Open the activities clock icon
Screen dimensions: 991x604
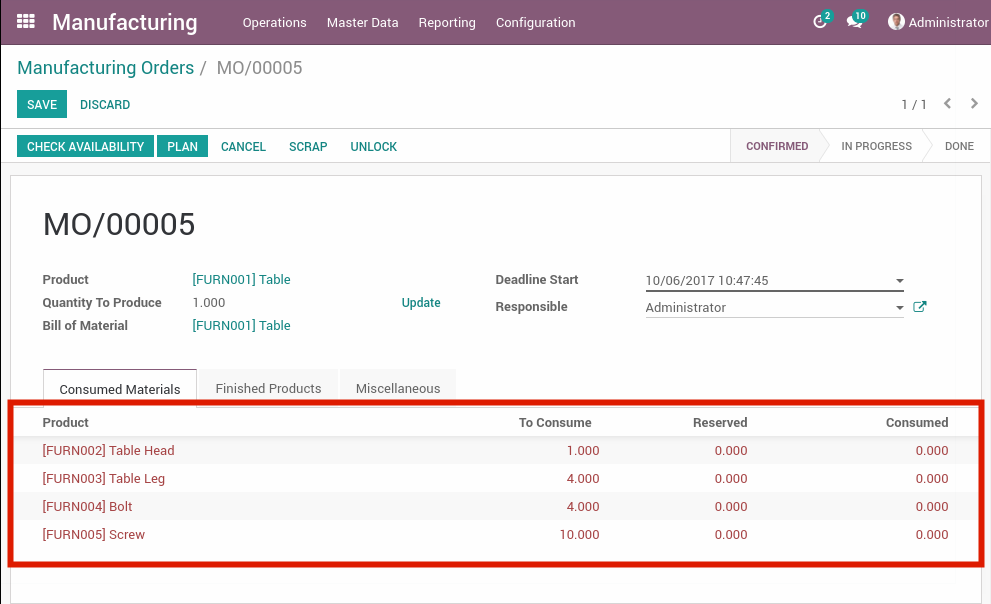pos(820,22)
